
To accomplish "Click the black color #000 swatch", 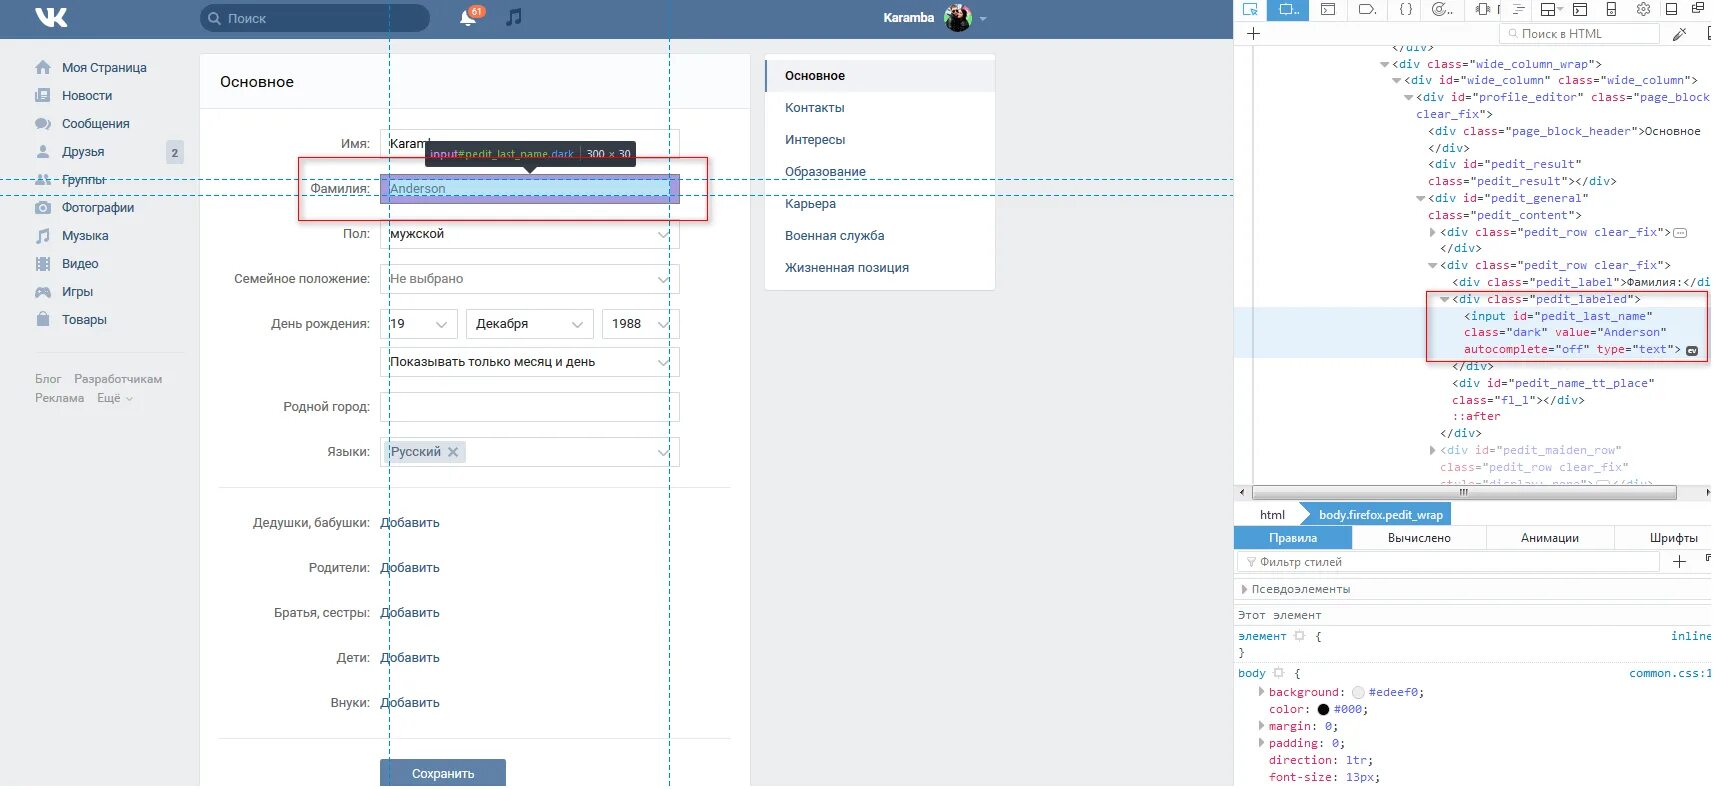I will (1323, 709).
